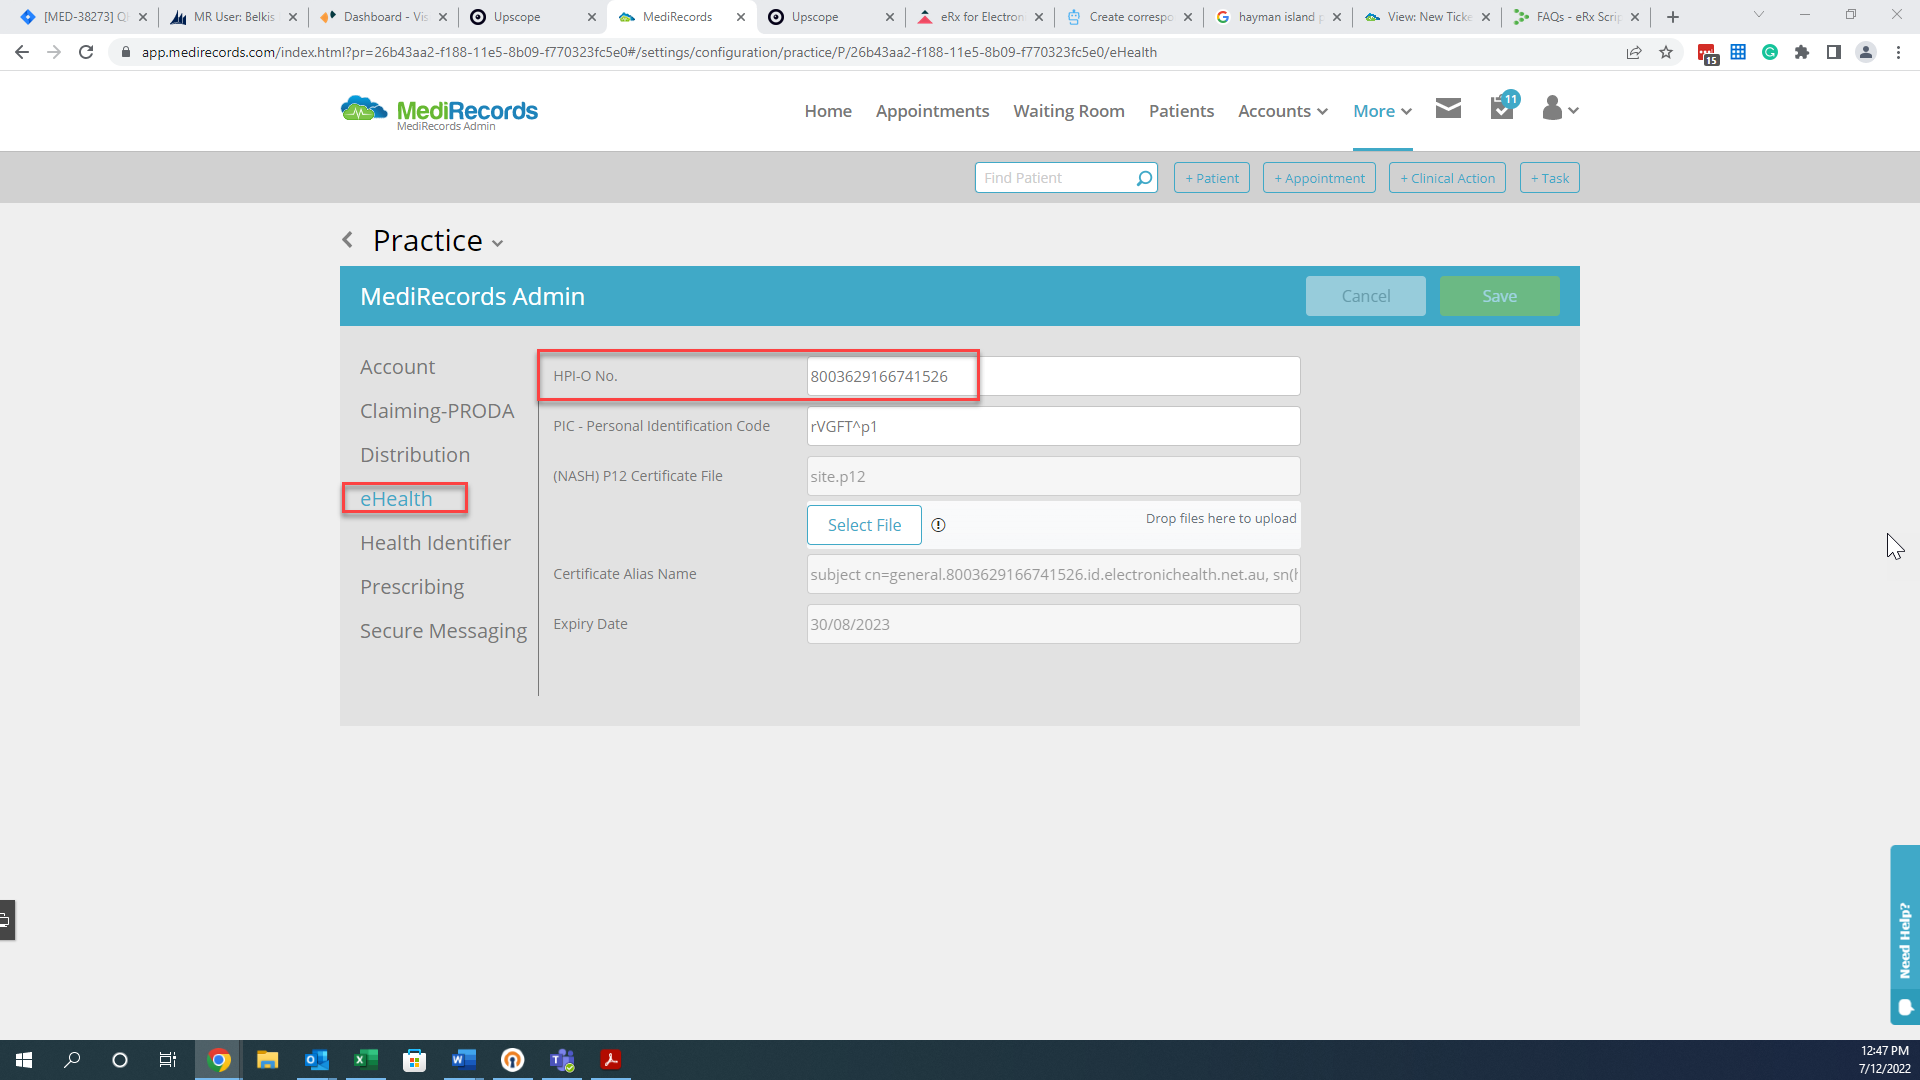Click the Certificate Alias Name field
Viewport: 1920px width, 1080px height.
point(1053,574)
